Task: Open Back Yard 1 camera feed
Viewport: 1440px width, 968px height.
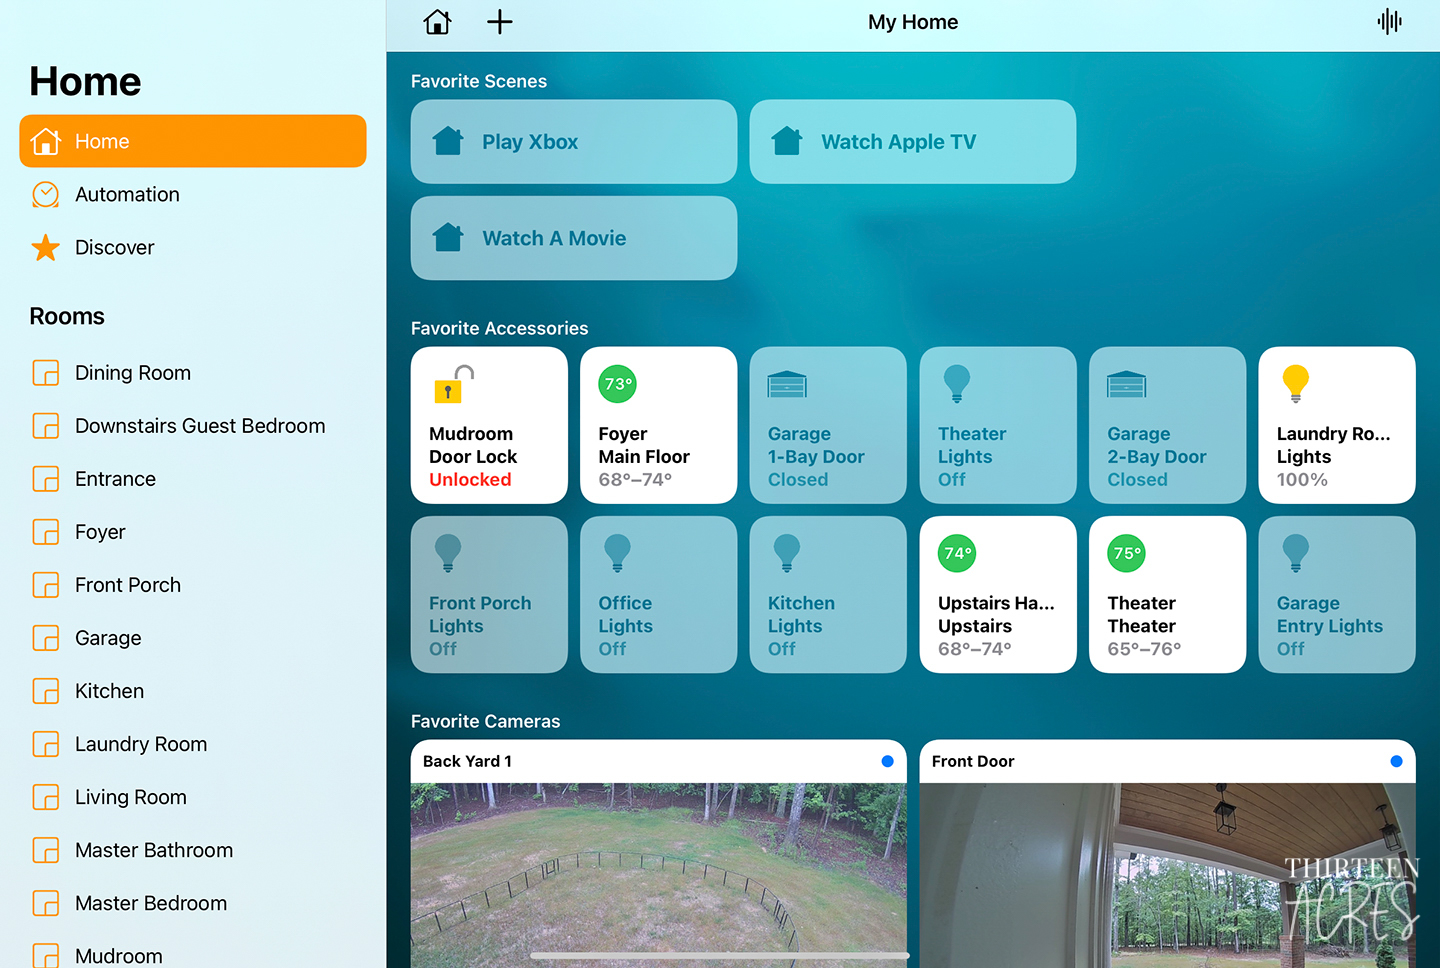Action: 659,854
